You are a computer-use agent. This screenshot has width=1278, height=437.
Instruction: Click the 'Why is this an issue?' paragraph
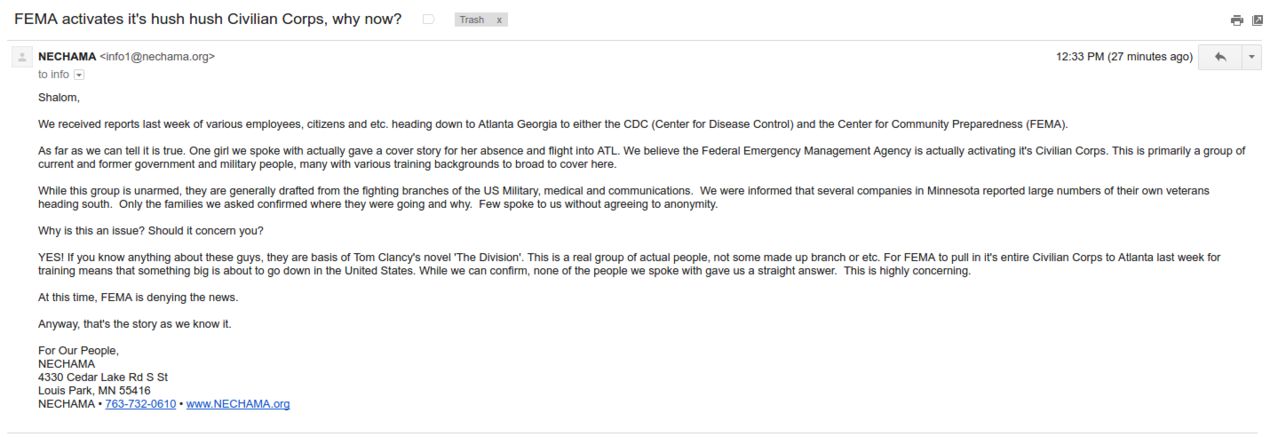tap(151, 231)
